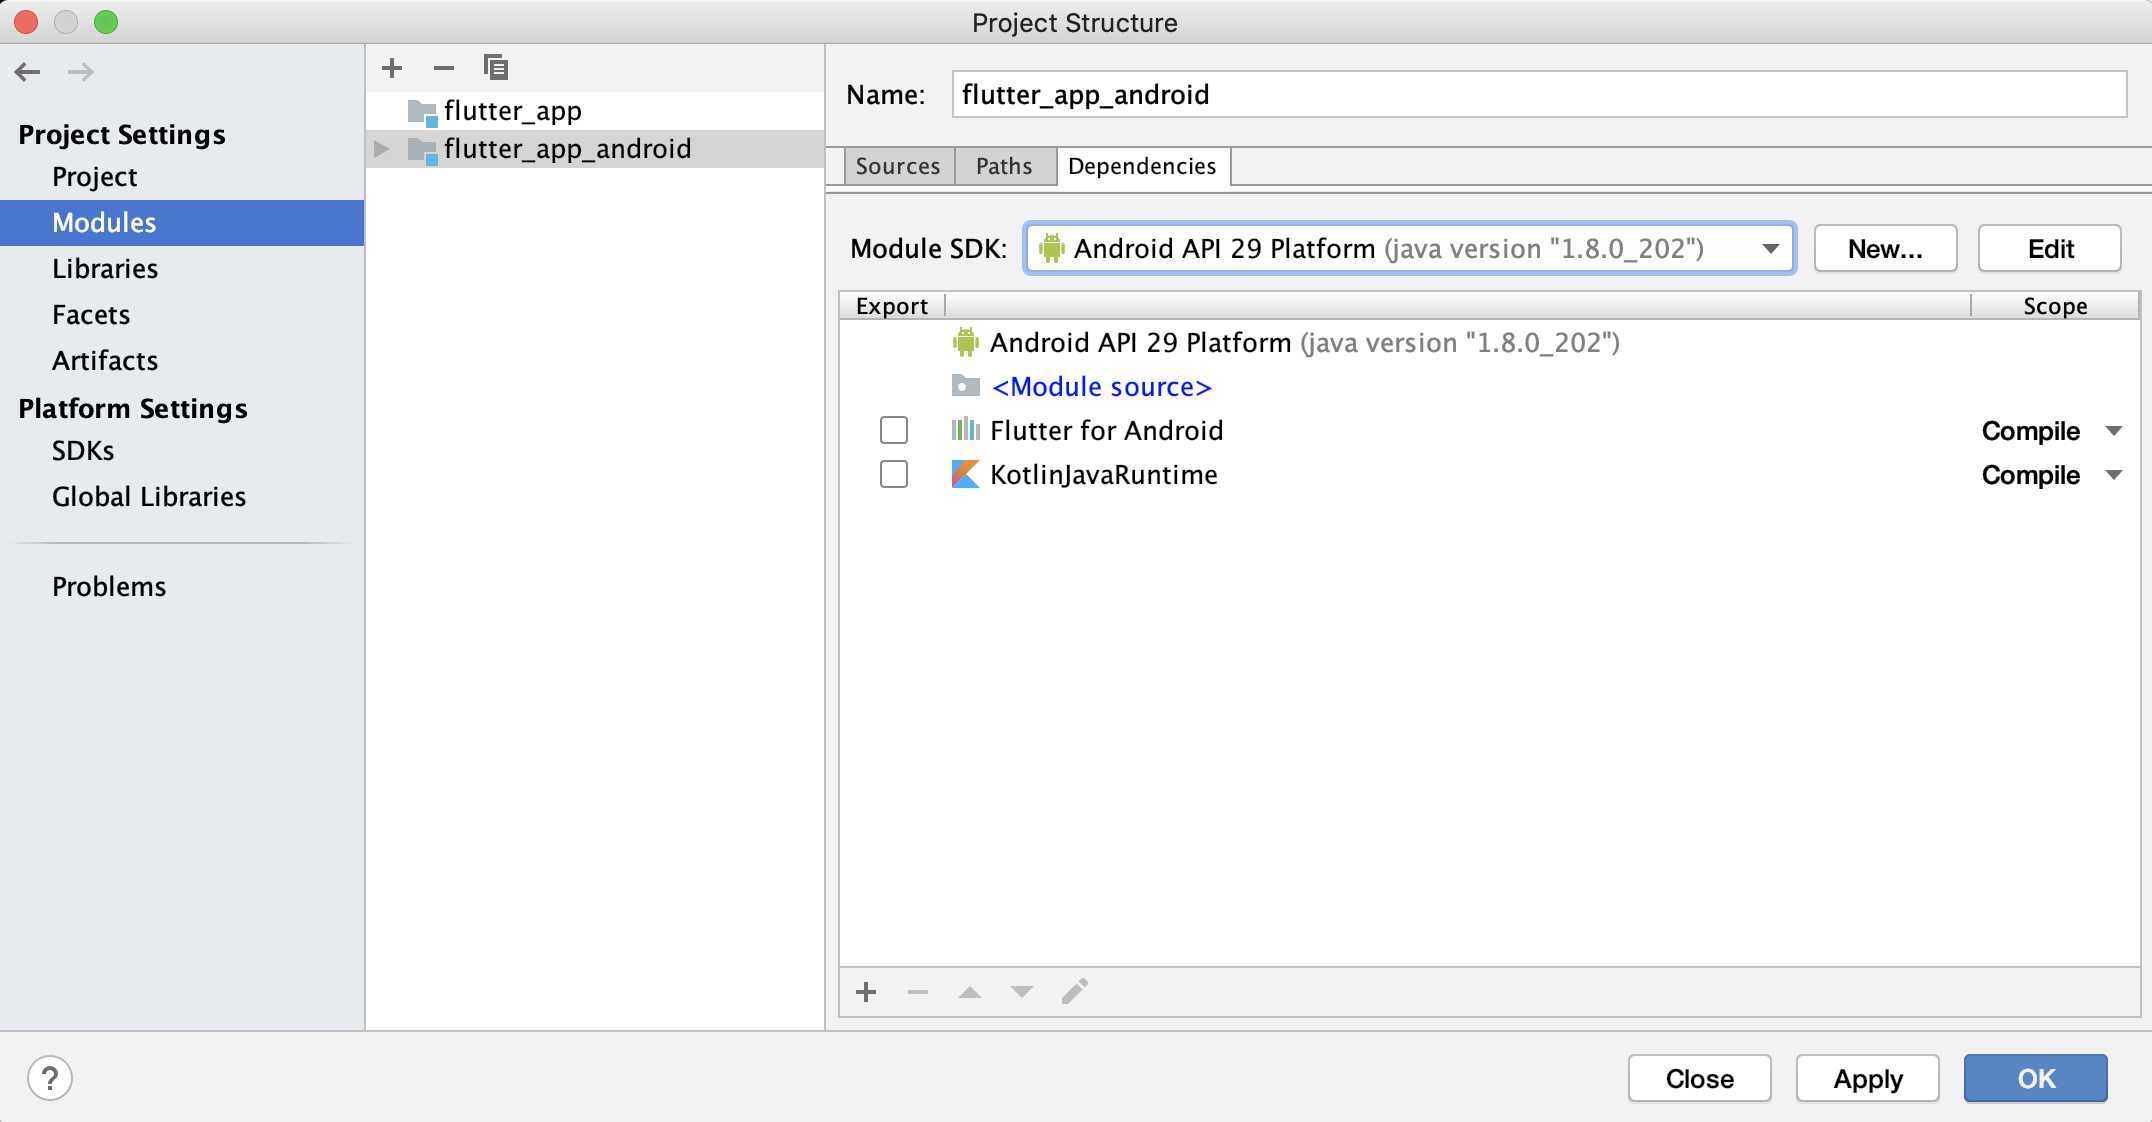The width and height of the screenshot is (2152, 1122).
Task: Open the Problems section
Action: pyautogui.click(x=109, y=587)
